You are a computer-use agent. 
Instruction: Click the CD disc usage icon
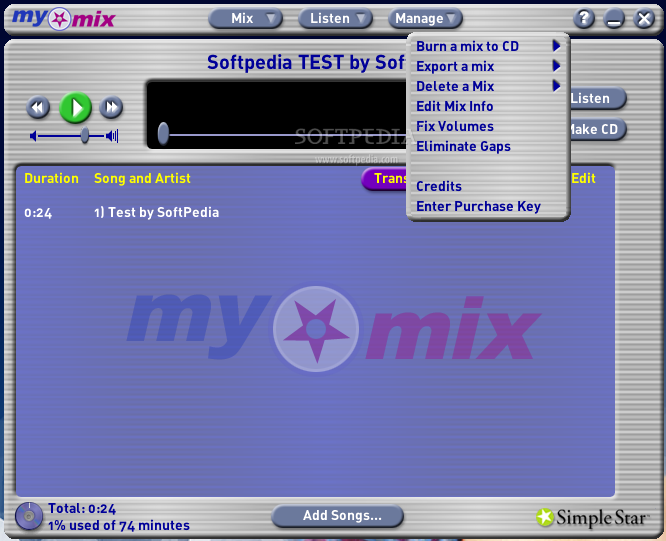29,516
